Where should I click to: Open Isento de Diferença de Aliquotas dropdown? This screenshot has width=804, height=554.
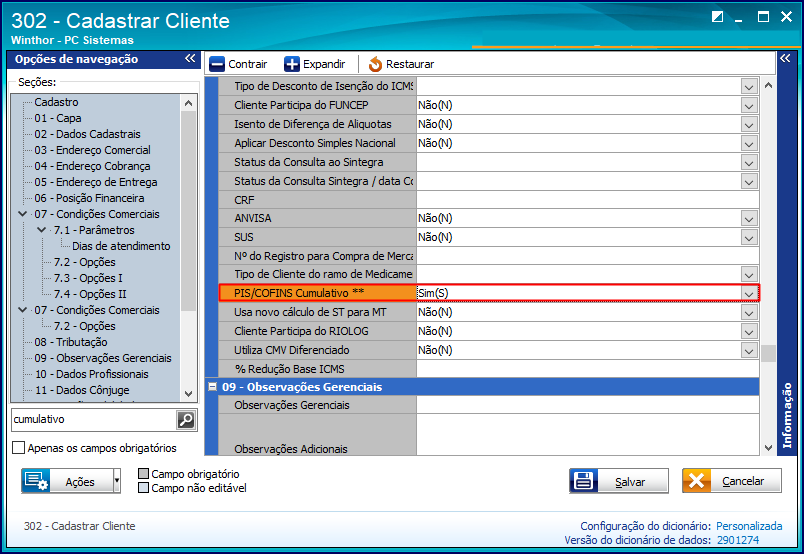749,125
